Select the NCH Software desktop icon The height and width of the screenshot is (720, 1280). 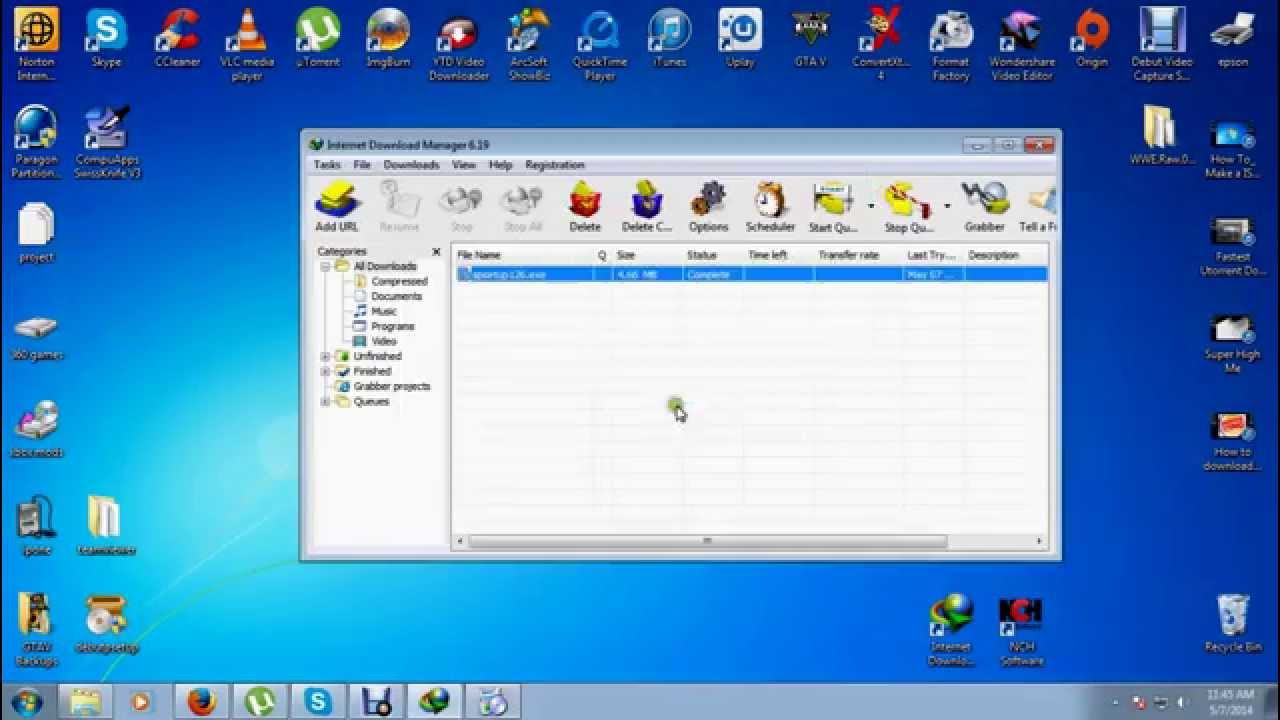(1021, 632)
